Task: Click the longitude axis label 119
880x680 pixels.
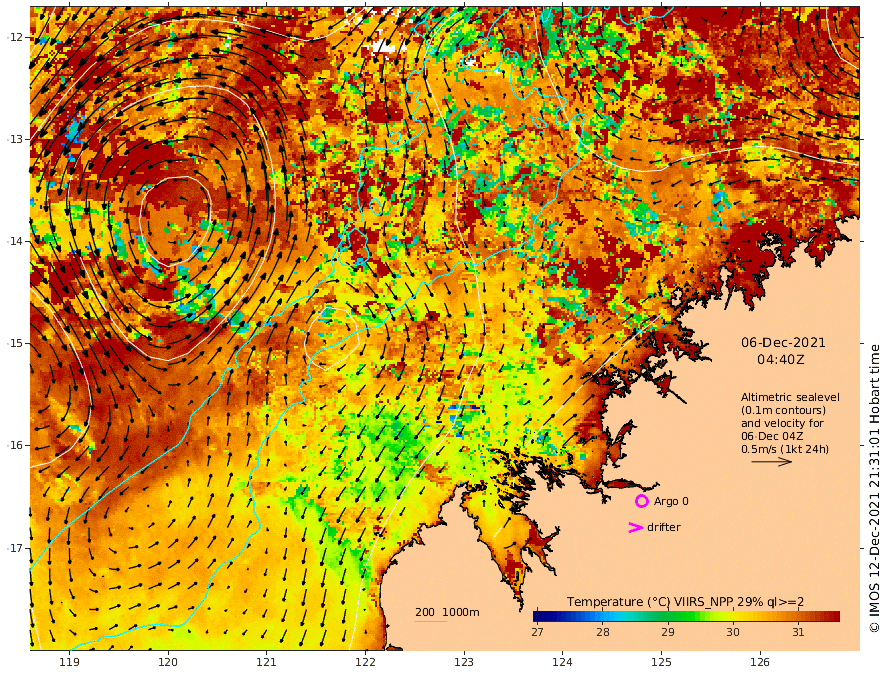Action: 69,663
